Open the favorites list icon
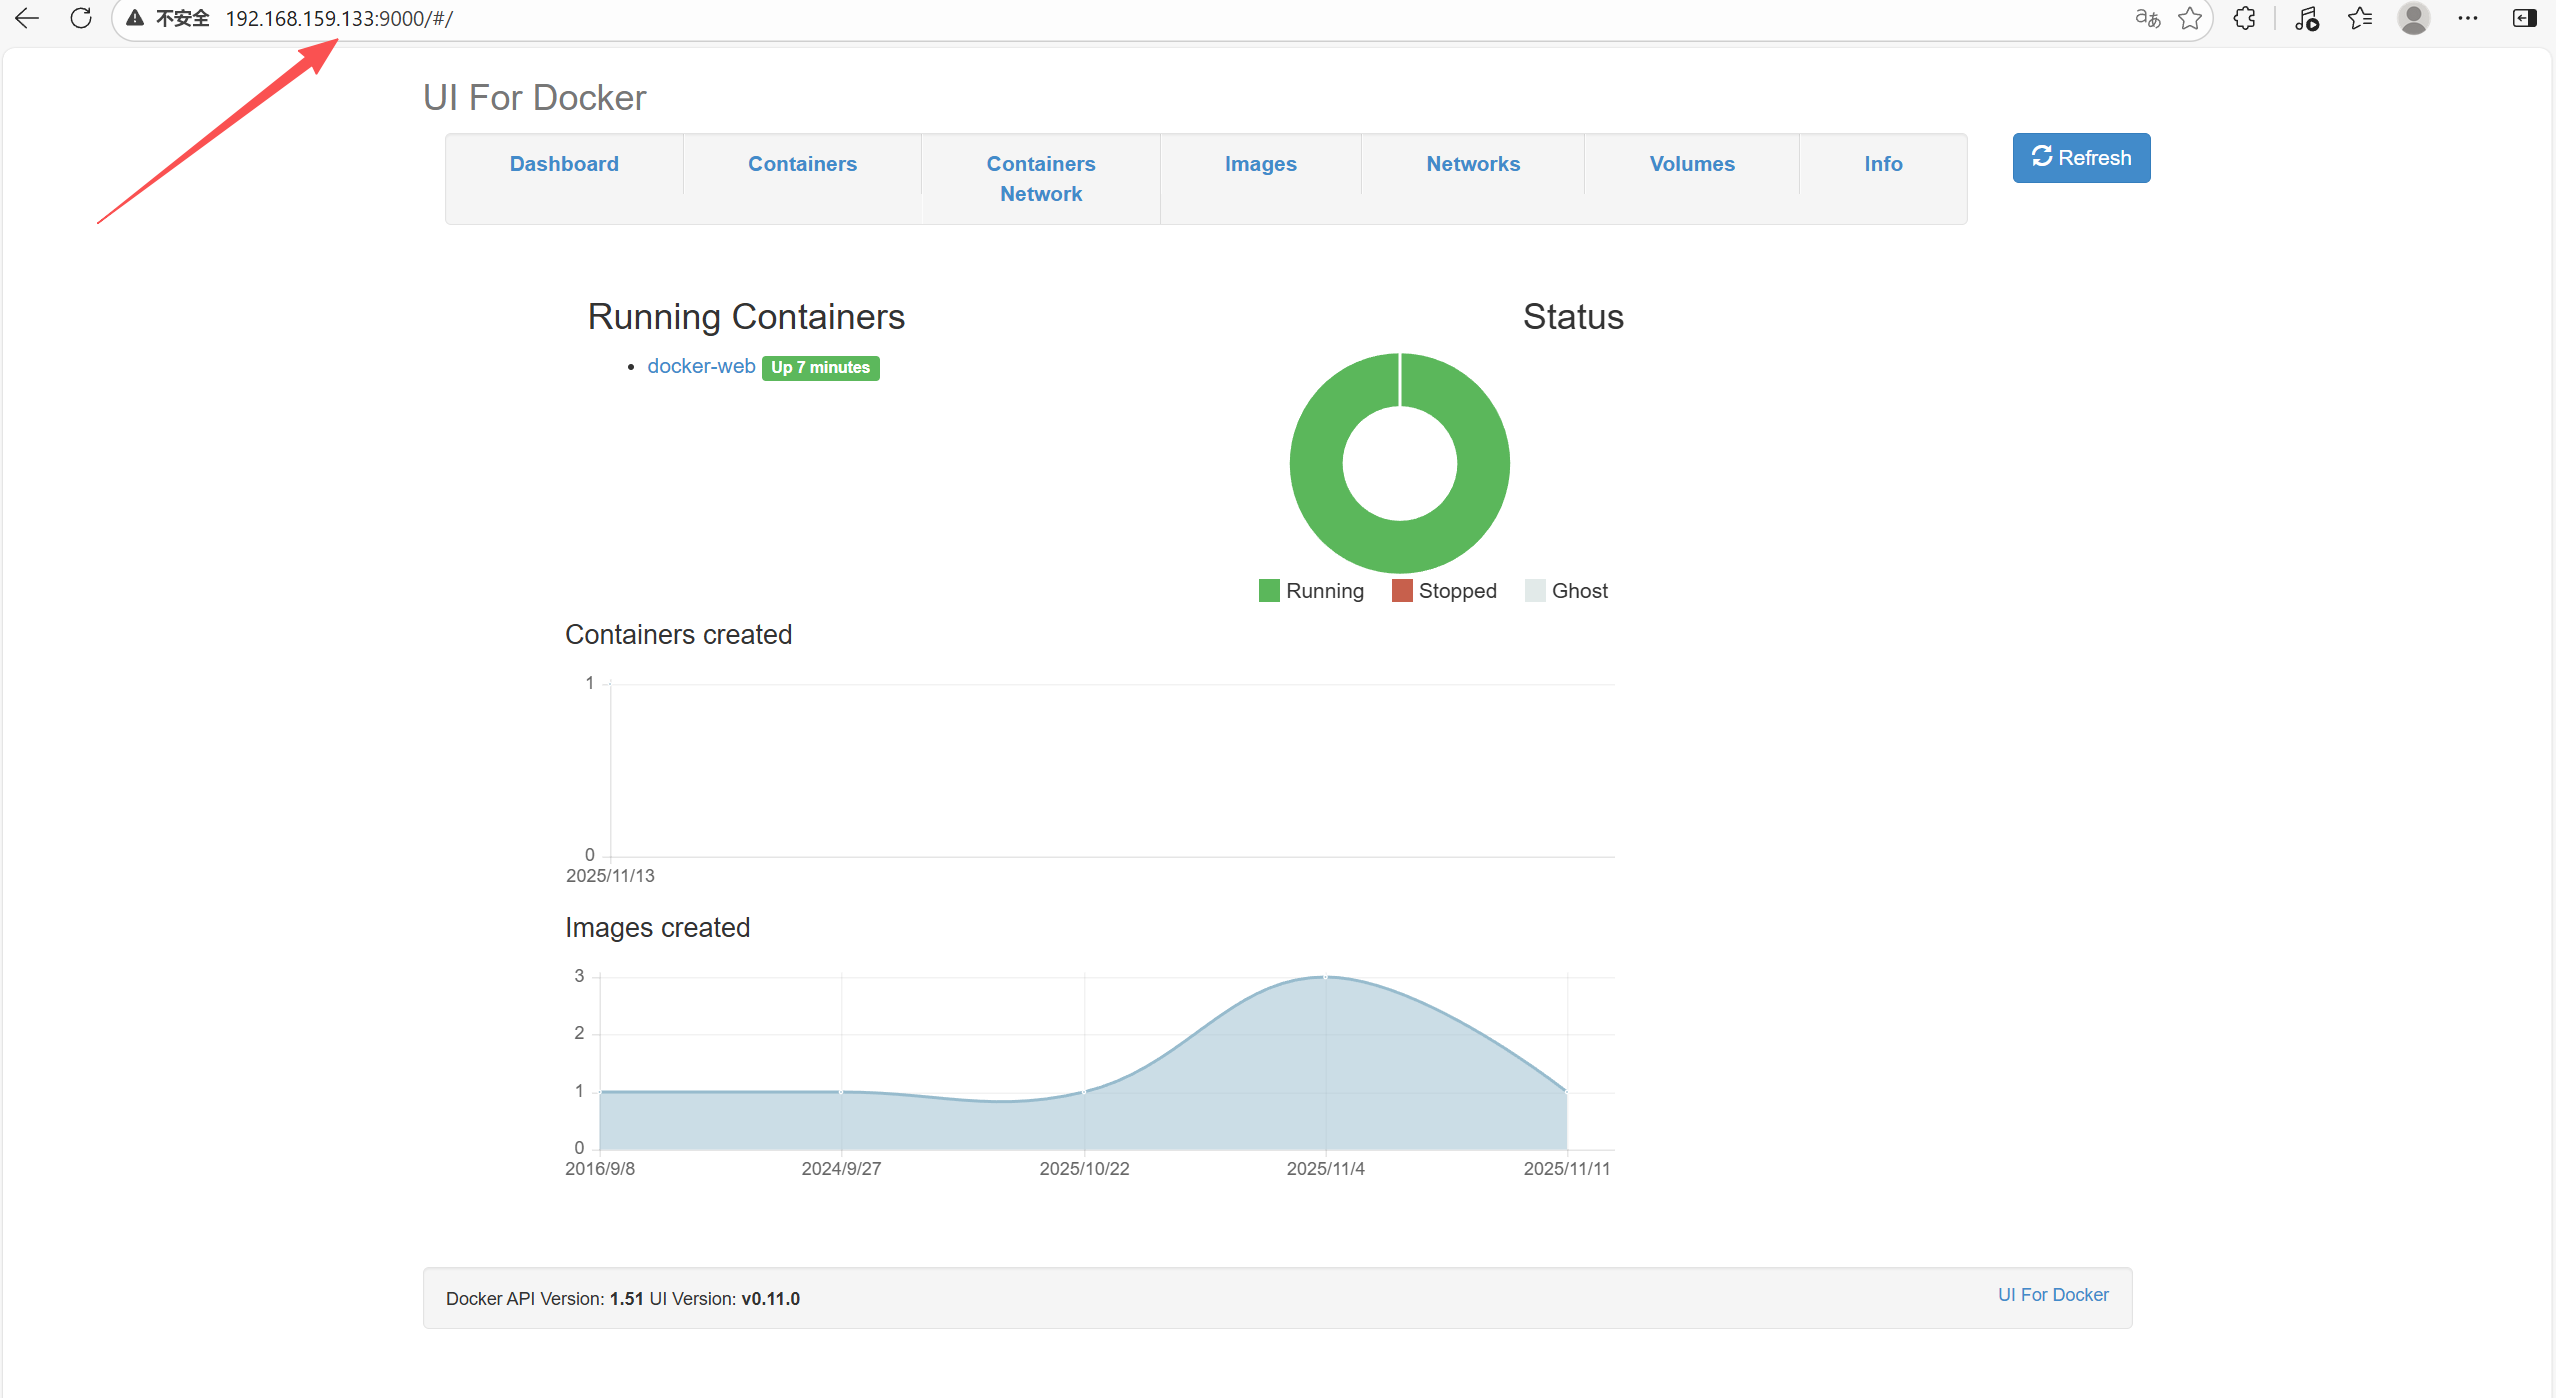This screenshot has width=2556, height=1398. 2360,18
